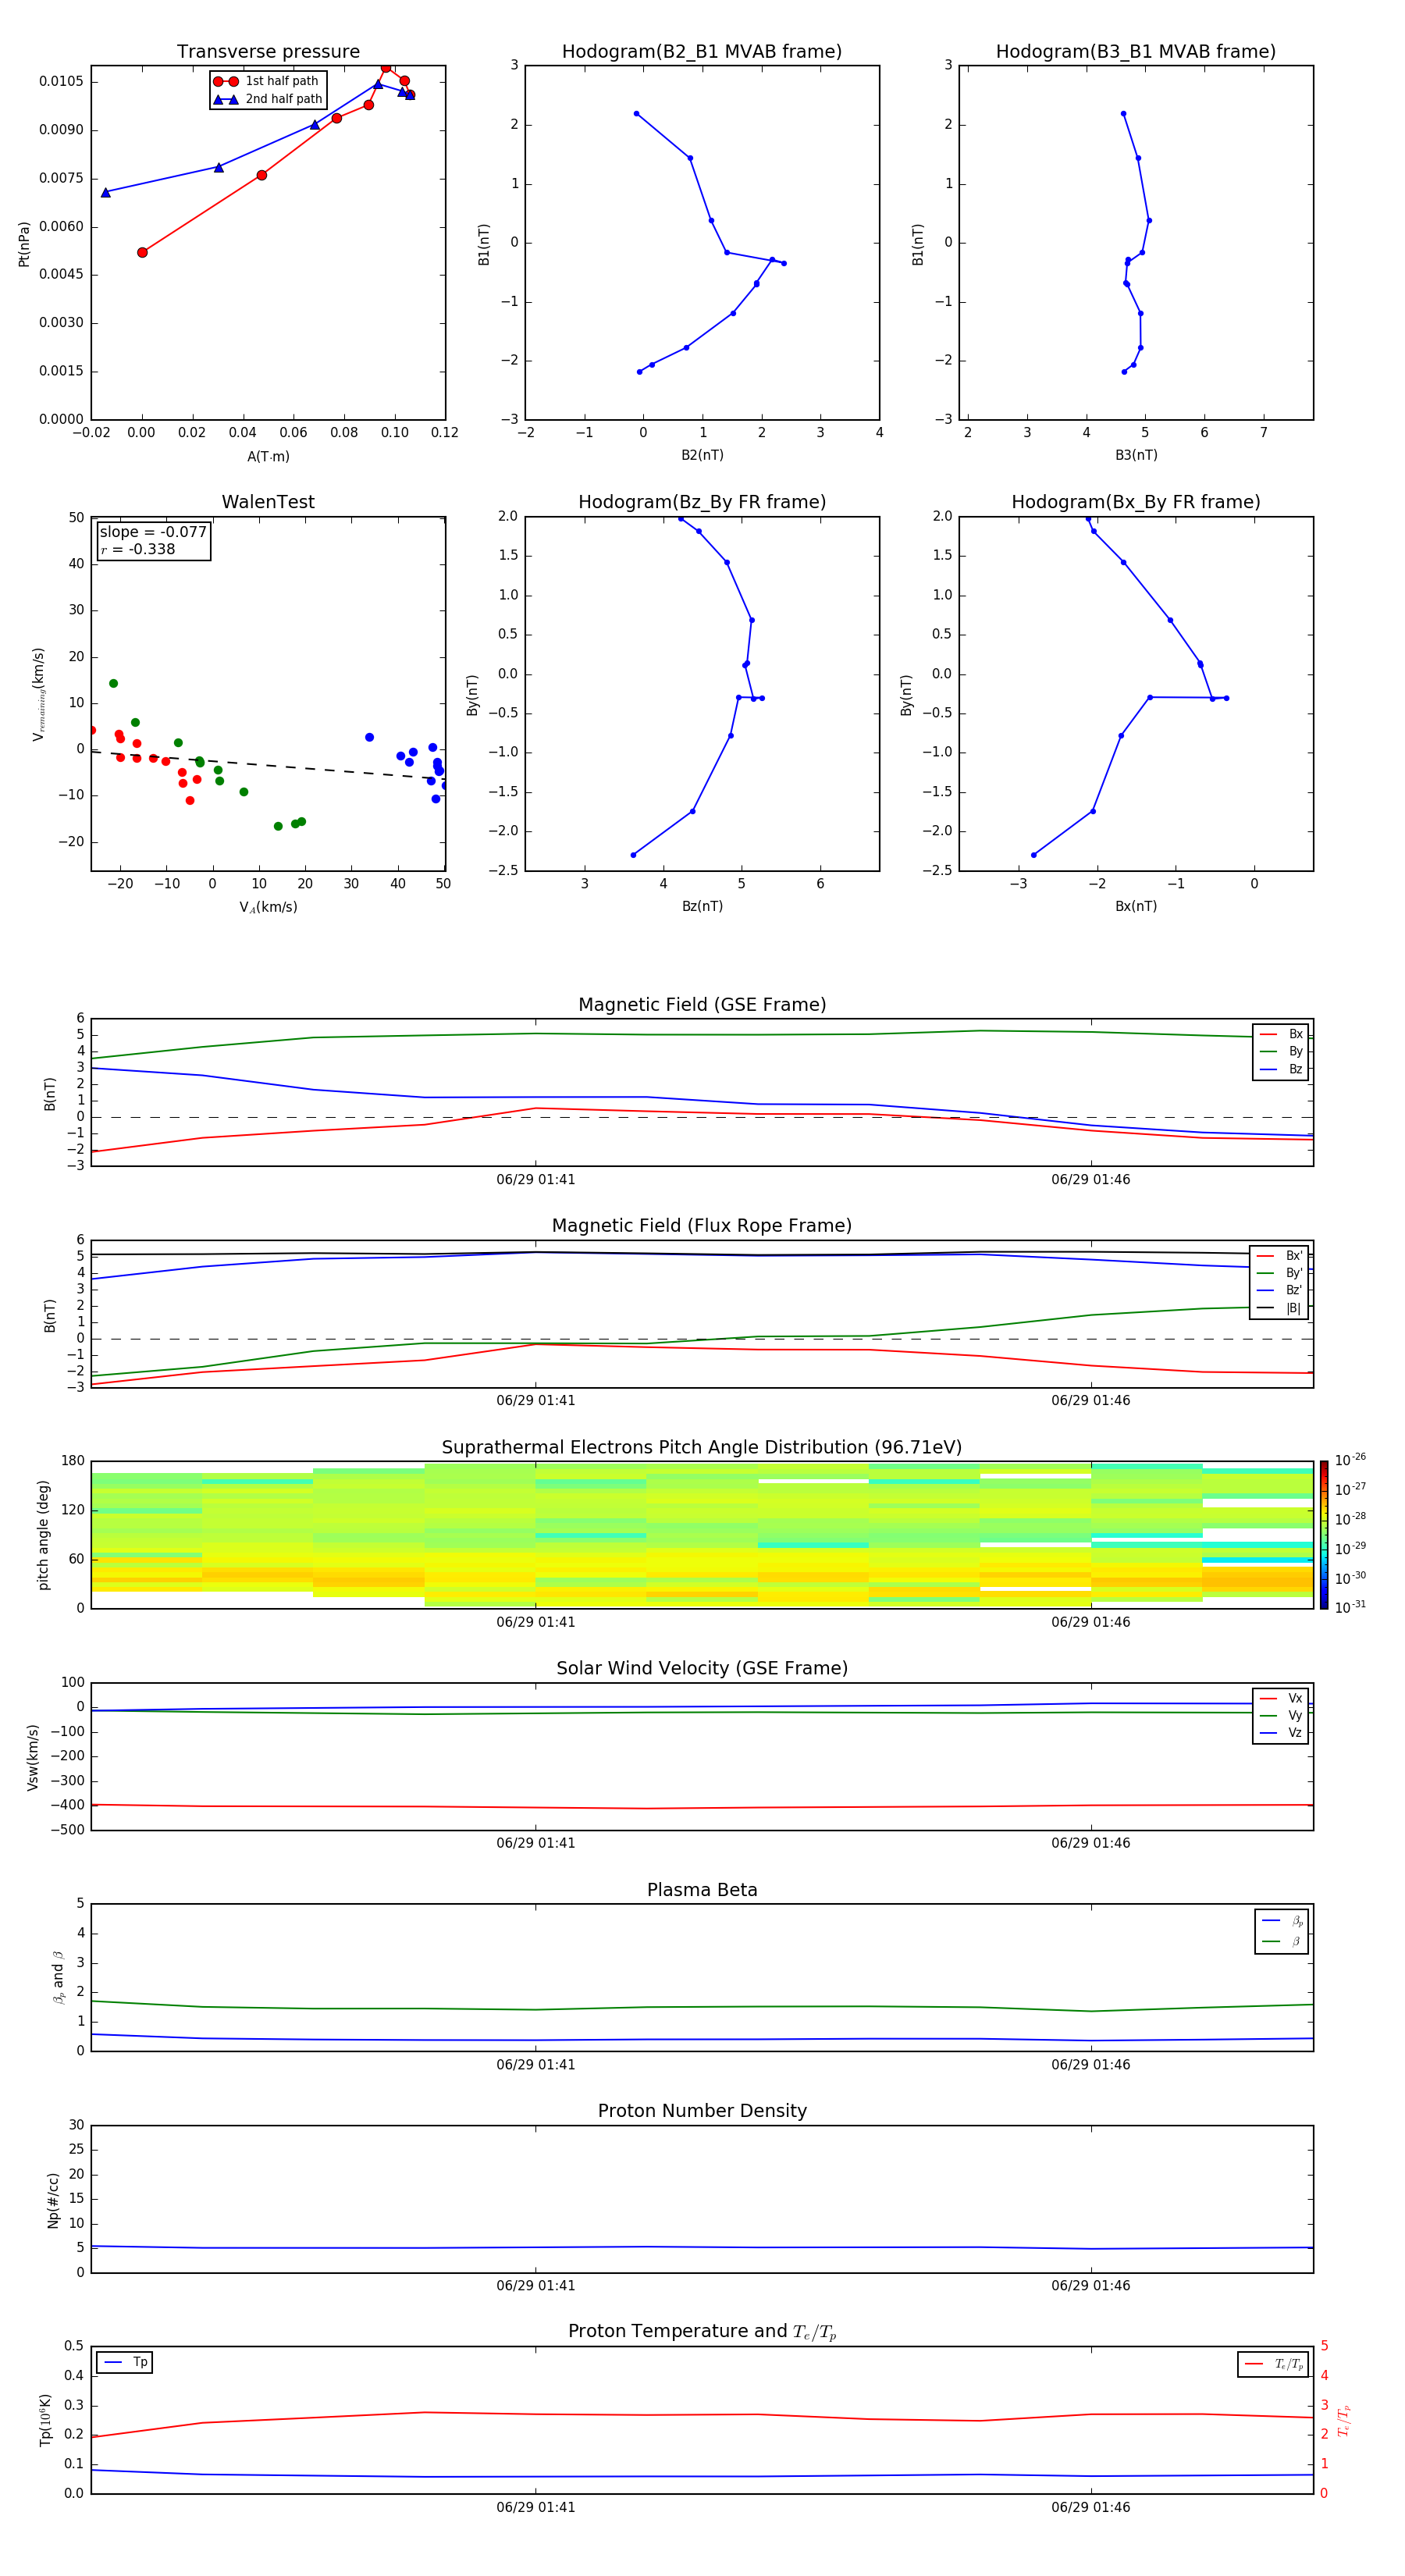The width and height of the screenshot is (1405, 2576).
Task: Select the 'slope = -0.077' annotation
Action: (153, 532)
